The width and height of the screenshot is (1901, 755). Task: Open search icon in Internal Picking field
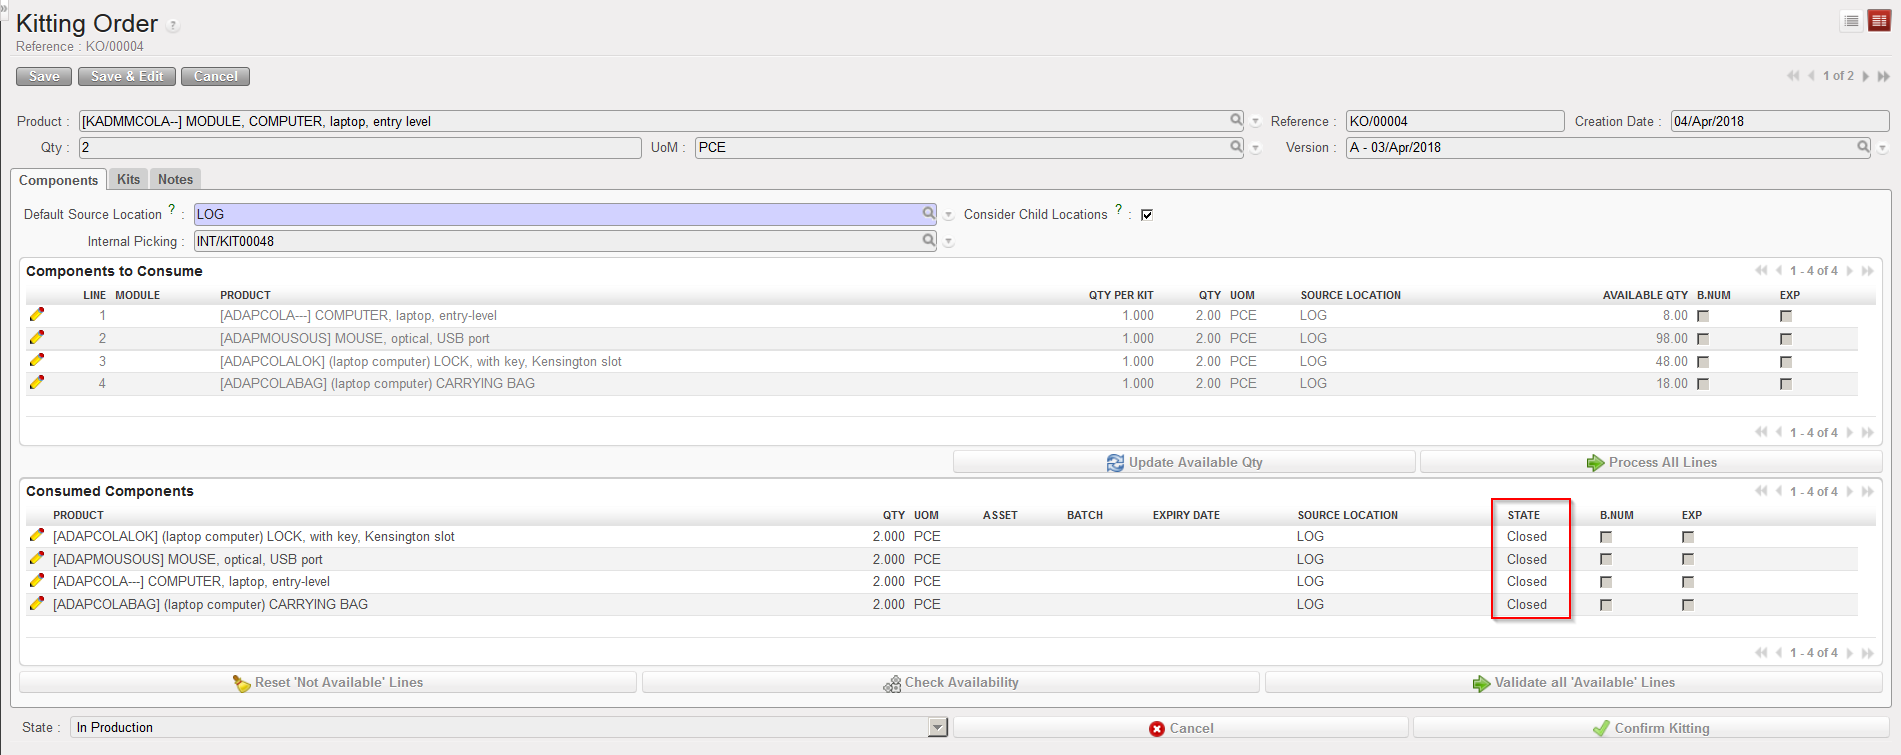click(928, 240)
